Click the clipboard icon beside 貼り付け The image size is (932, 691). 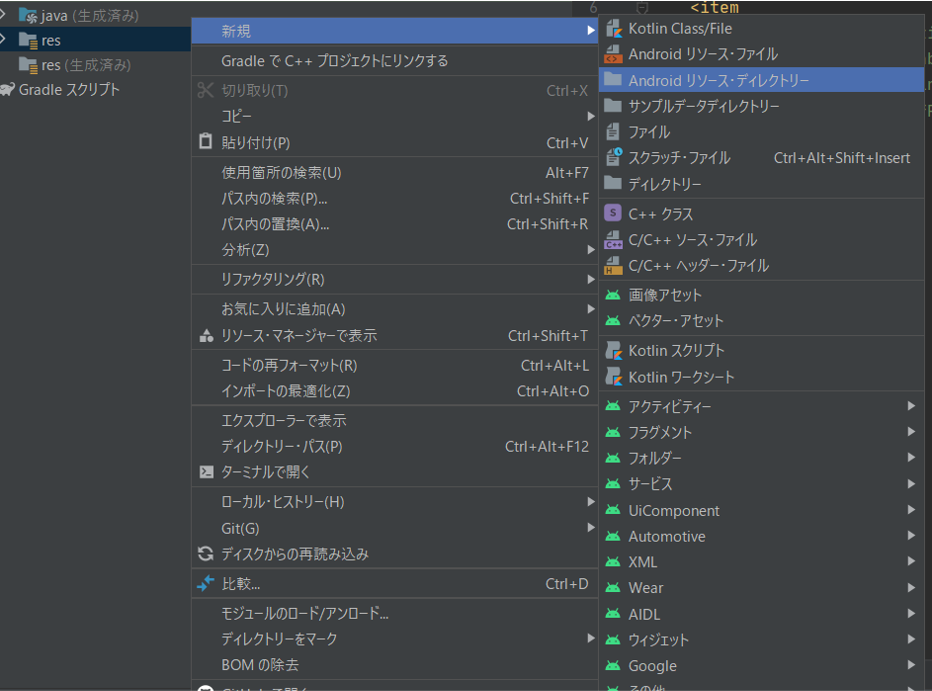[205, 141]
